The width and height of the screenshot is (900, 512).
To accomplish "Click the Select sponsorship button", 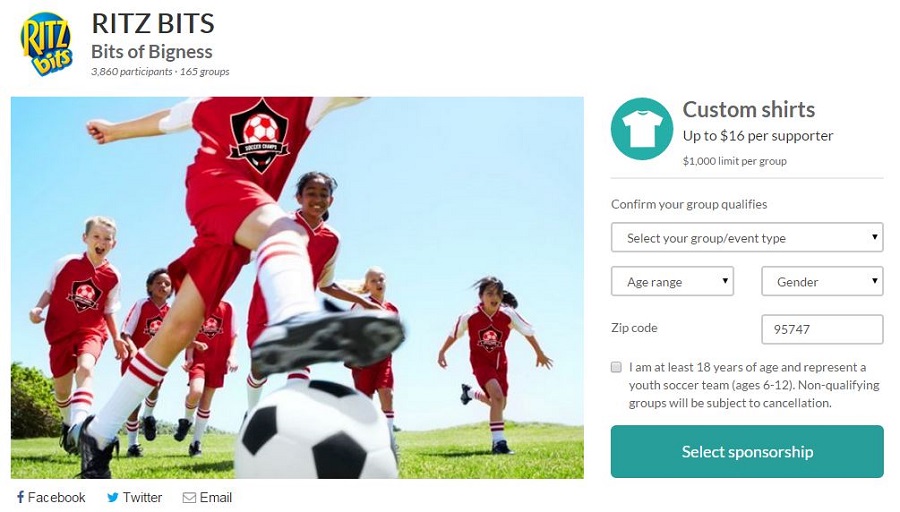I will [x=747, y=452].
